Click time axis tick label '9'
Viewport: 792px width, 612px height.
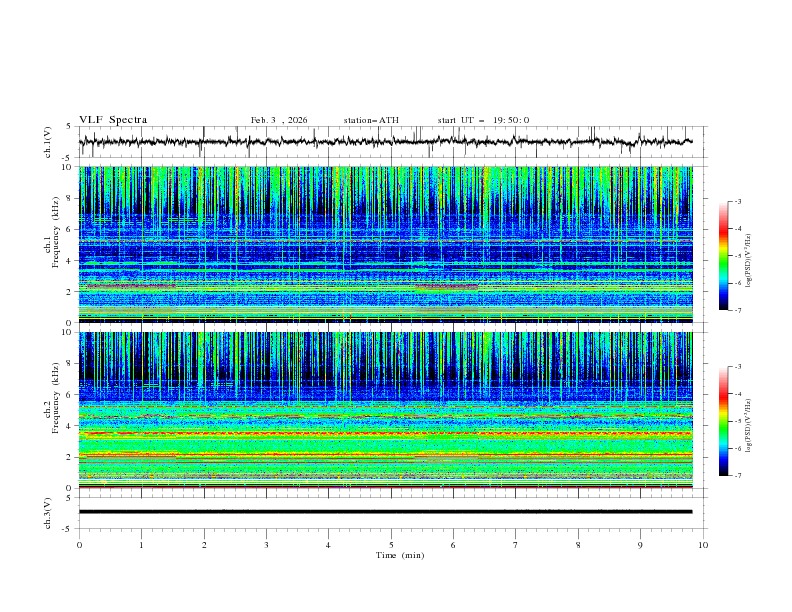tap(640, 545)
